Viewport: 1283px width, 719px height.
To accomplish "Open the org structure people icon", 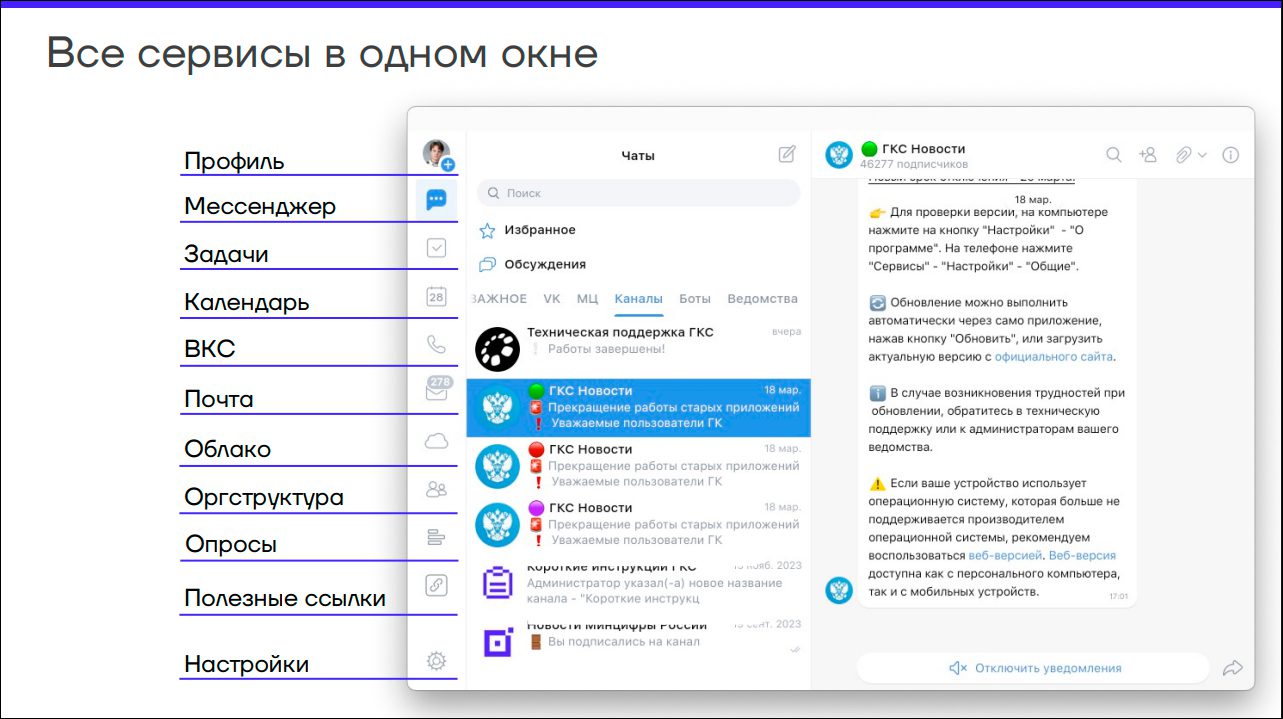I will 436,489.
